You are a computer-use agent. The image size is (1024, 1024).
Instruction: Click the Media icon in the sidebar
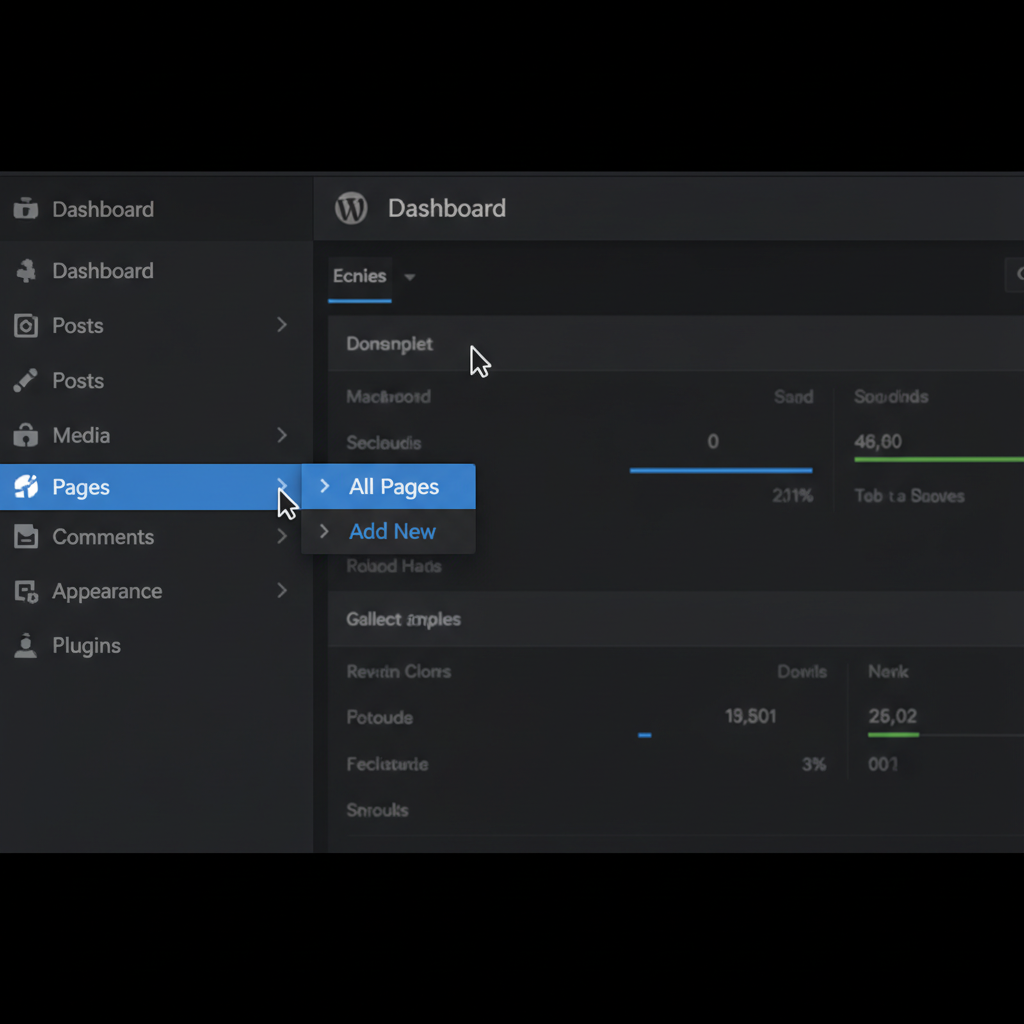tap(26, 436)
